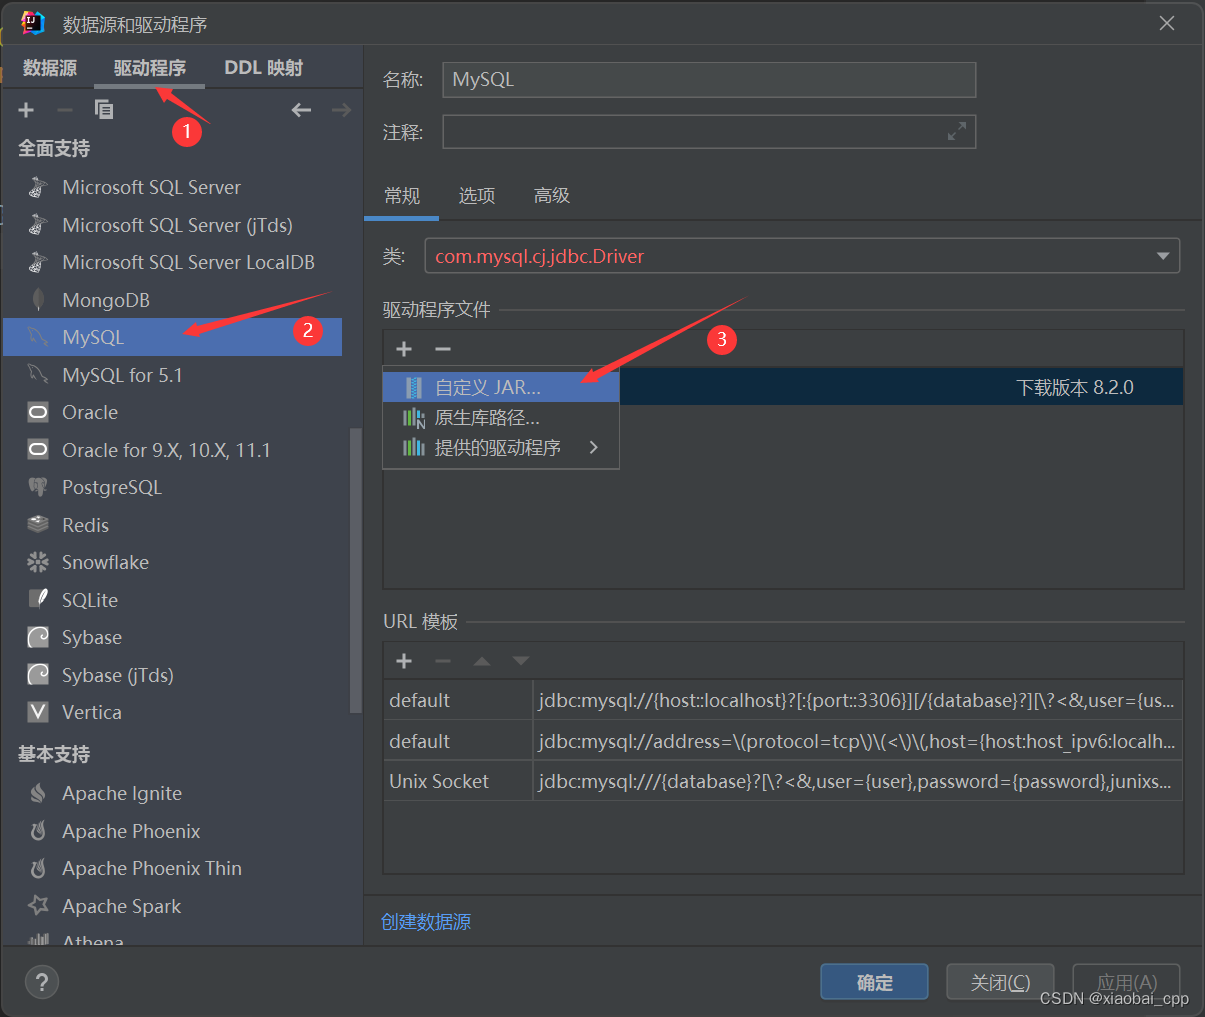Click the Sybase driver icon
This screenshot has width=1205, height=1017.
pos(38,637)
